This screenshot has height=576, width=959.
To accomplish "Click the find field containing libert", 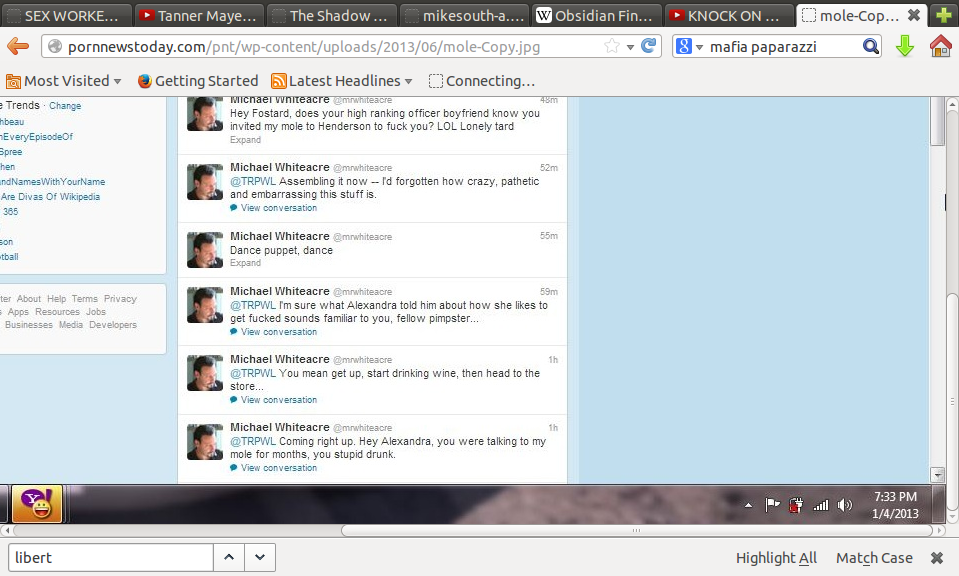I will [111, 558].
